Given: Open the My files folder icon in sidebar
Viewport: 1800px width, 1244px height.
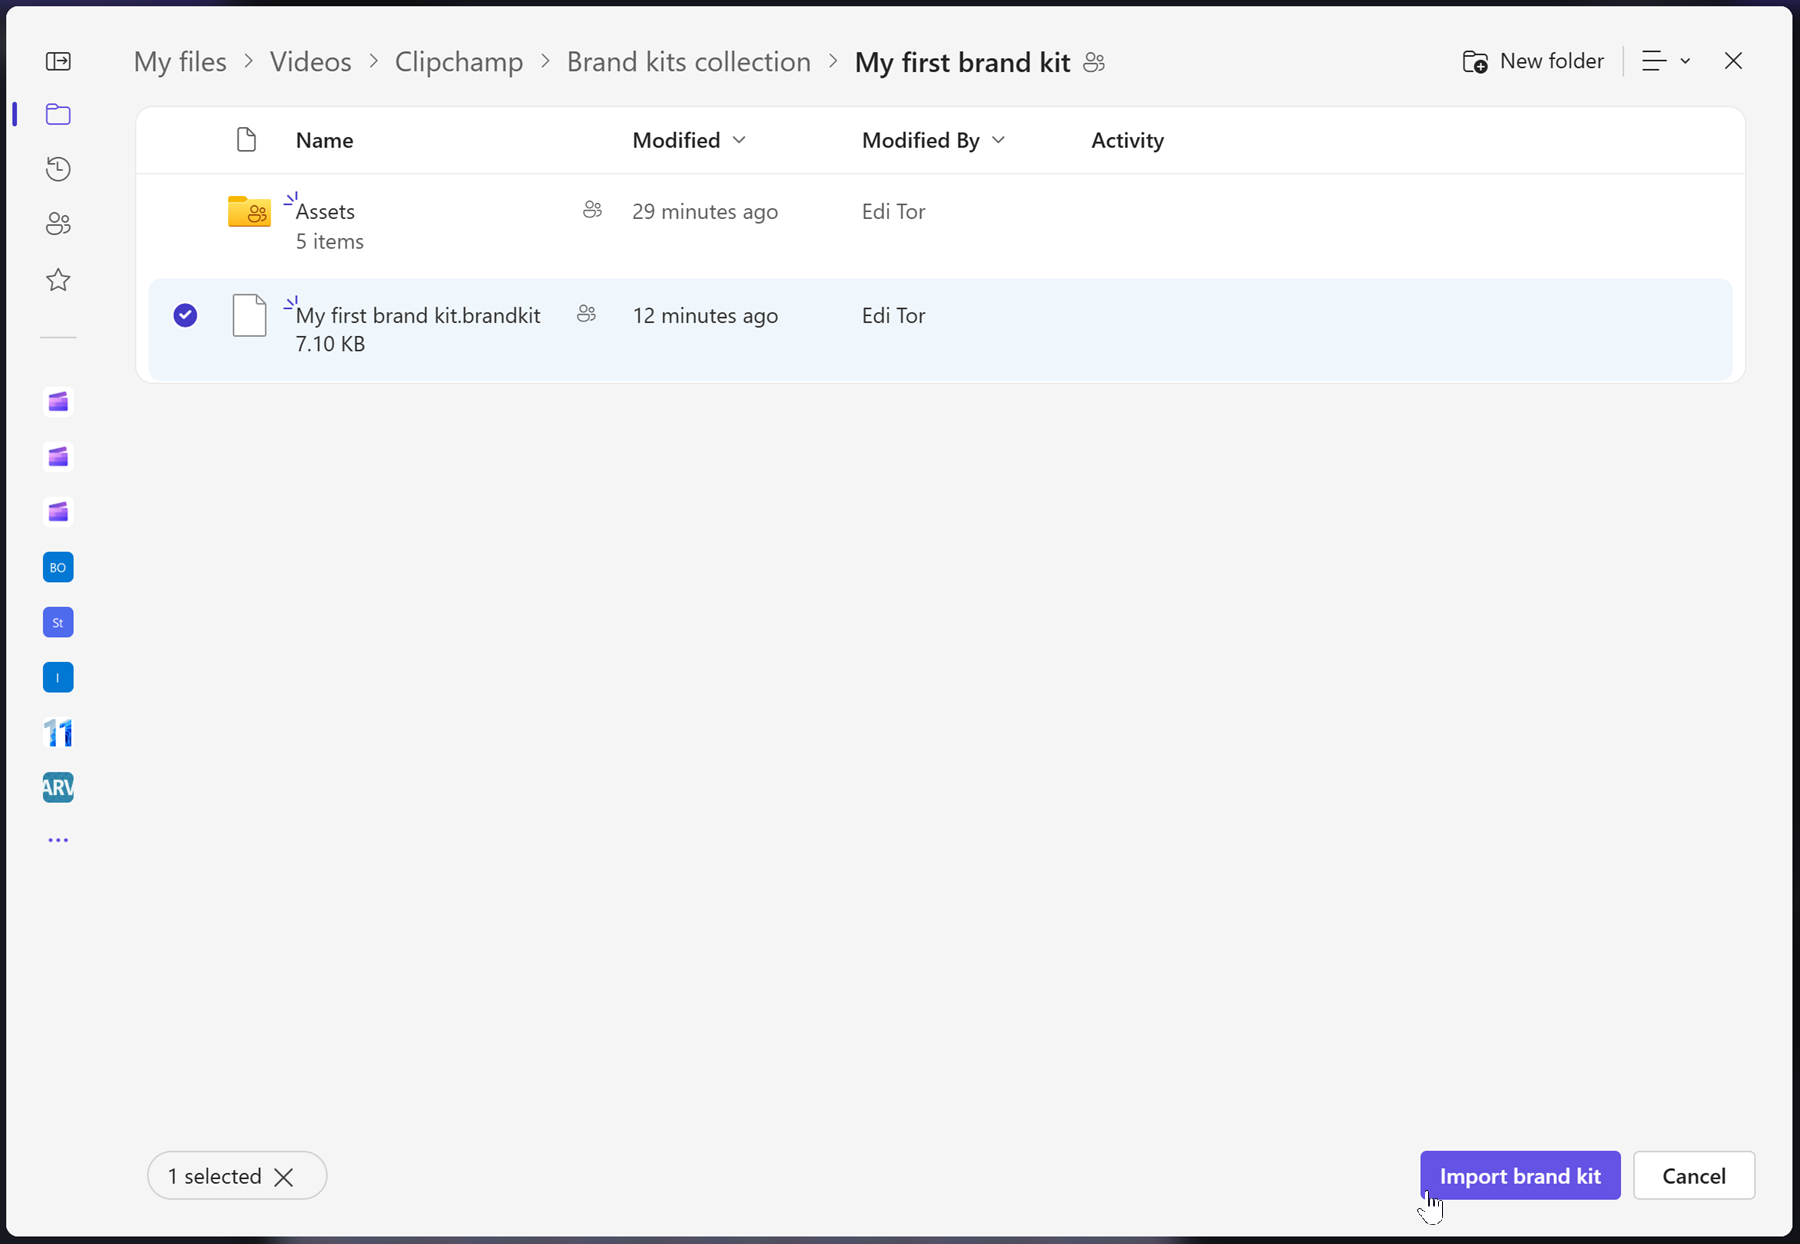Looking at the screenshot, I should [58, 114].
